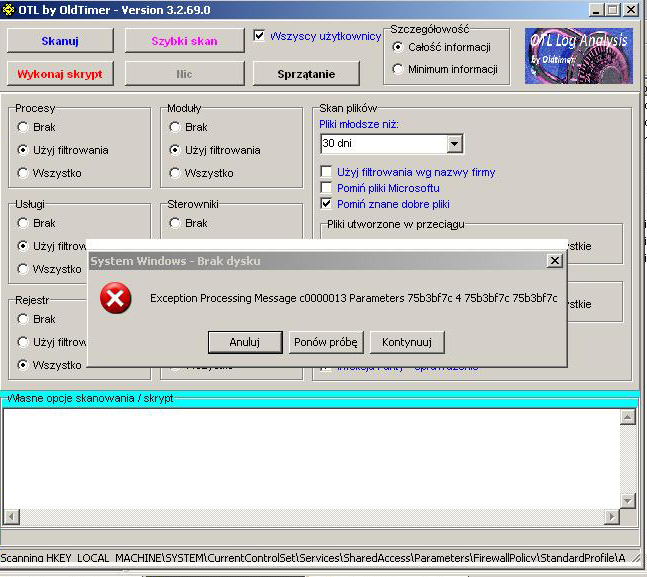The image size is (647, 577).
Task: Close the Brak dysku error dialog
Action: 555,260
